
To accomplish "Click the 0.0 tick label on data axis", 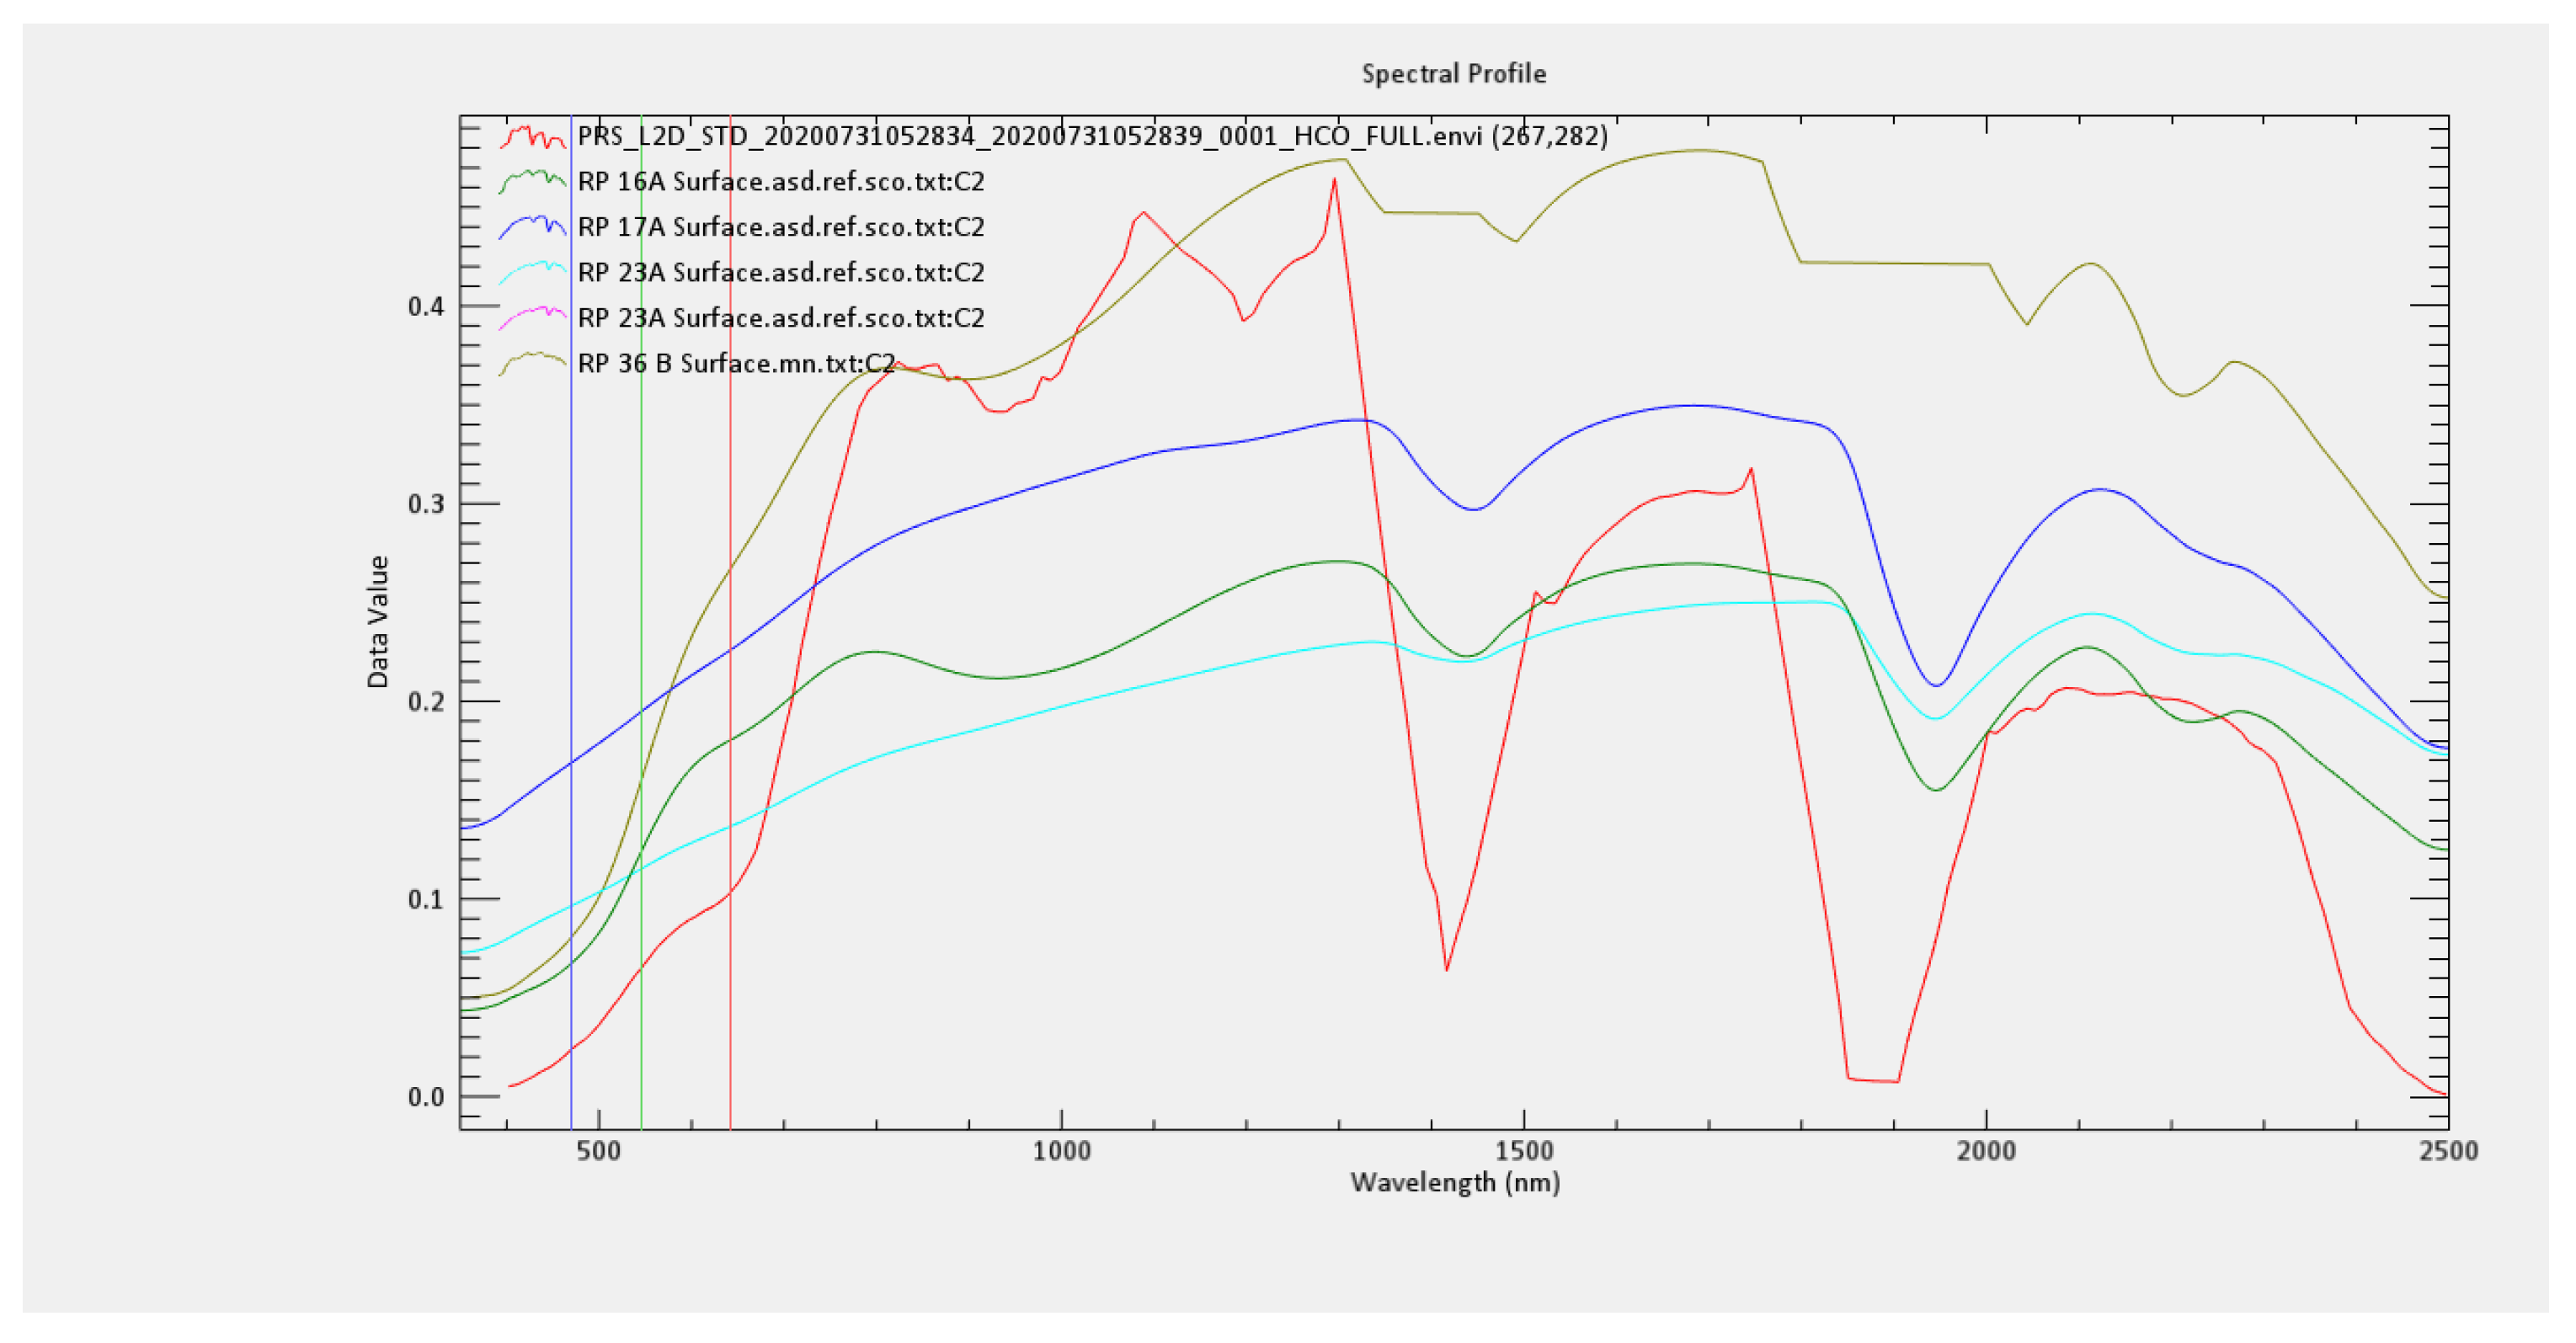I will pyautogui.click(x=425, y=1097).
